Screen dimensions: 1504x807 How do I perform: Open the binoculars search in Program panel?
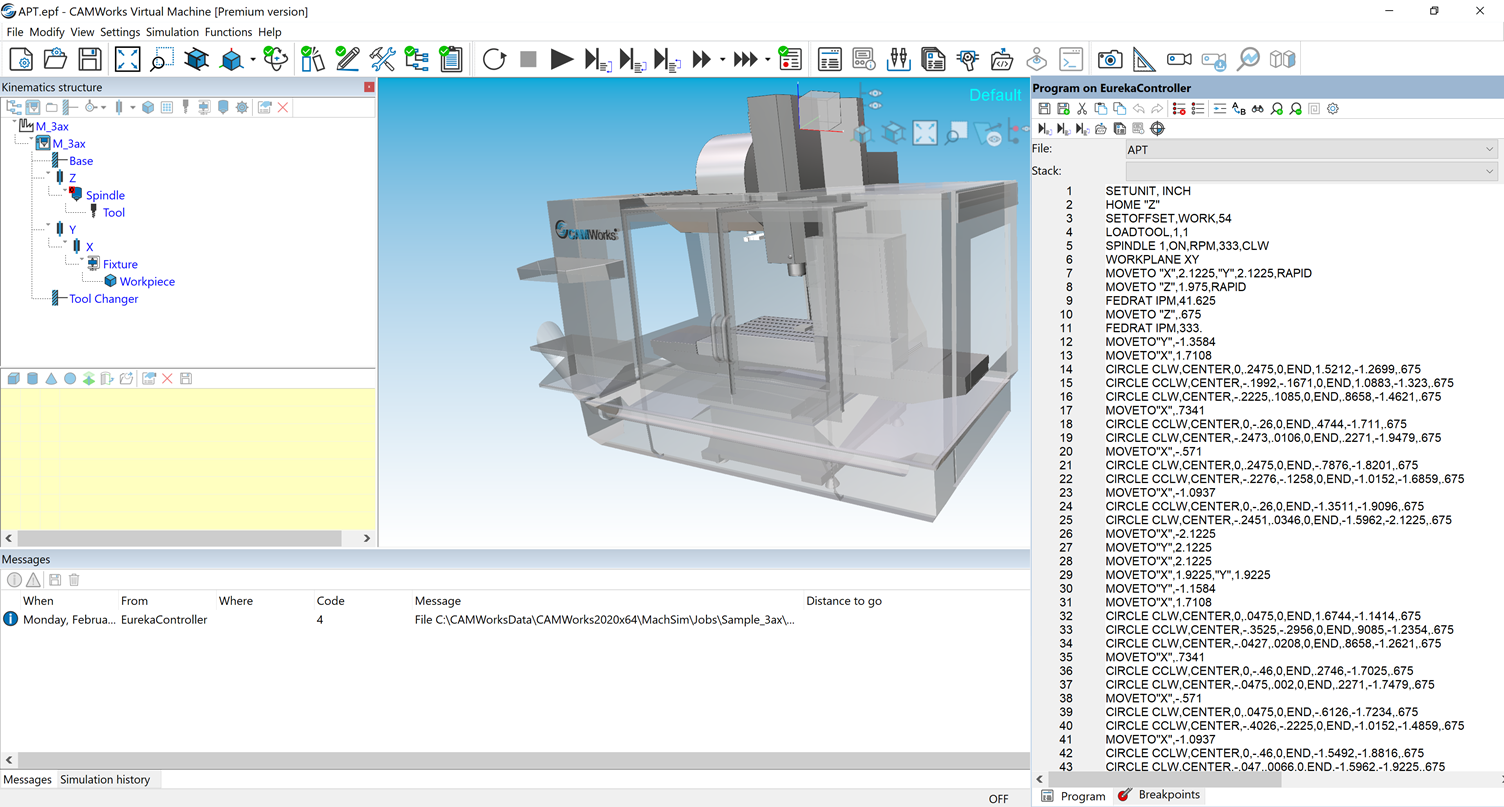click(x=1258, y=108)
